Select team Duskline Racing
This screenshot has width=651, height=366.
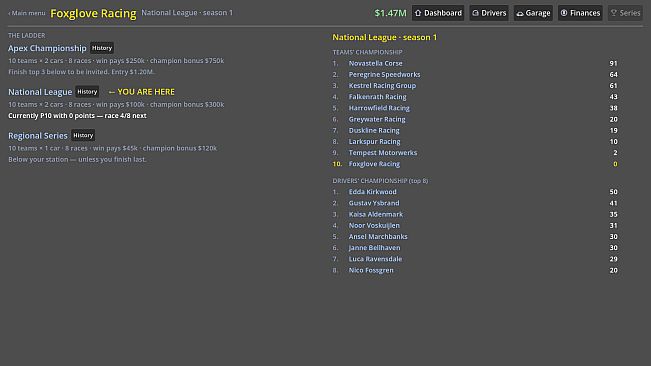tap(374, 130)
